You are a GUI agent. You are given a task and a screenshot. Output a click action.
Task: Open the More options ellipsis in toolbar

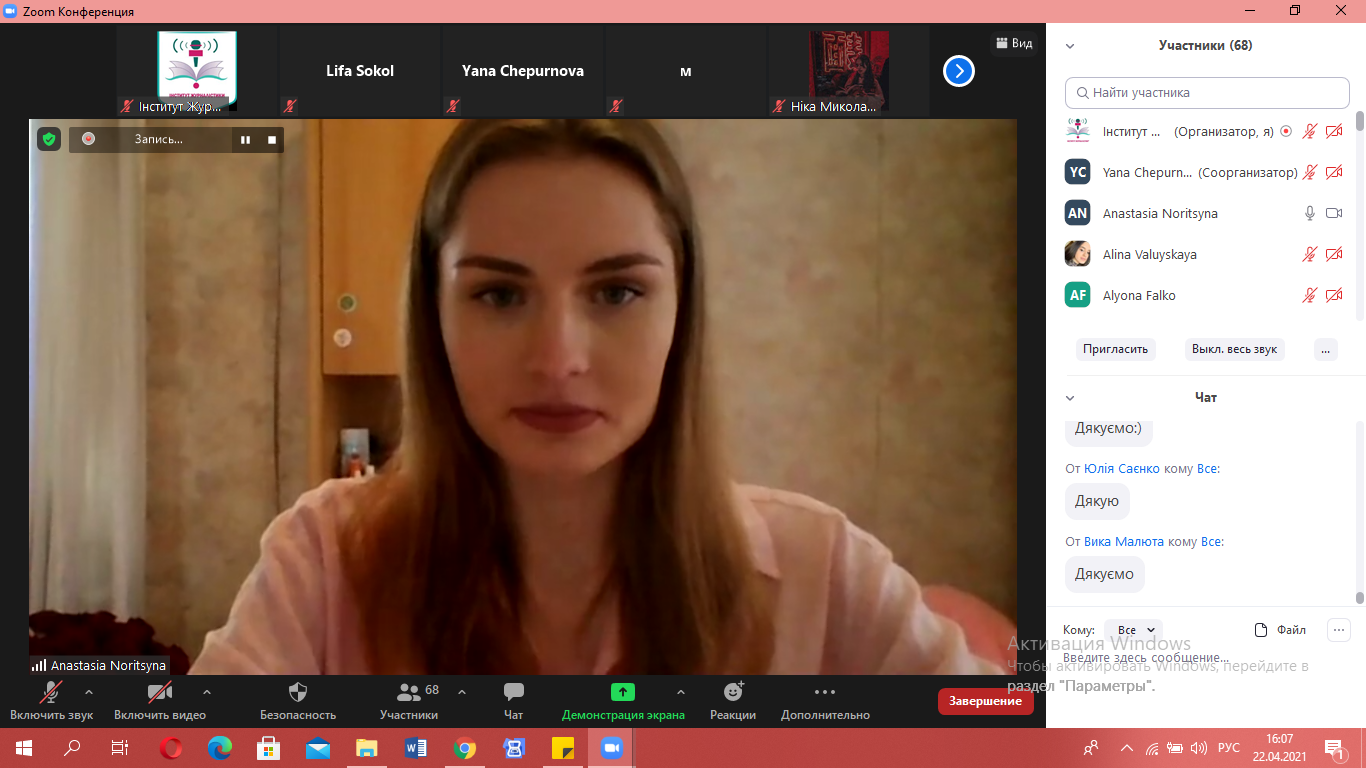pos(824,692)
